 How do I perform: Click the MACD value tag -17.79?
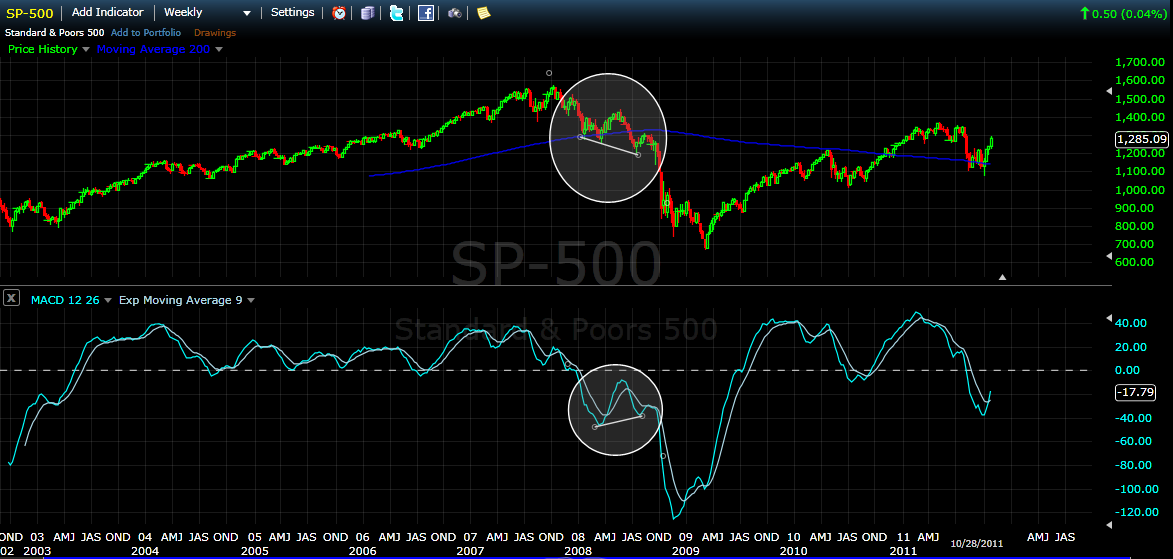pos(1135,392)
